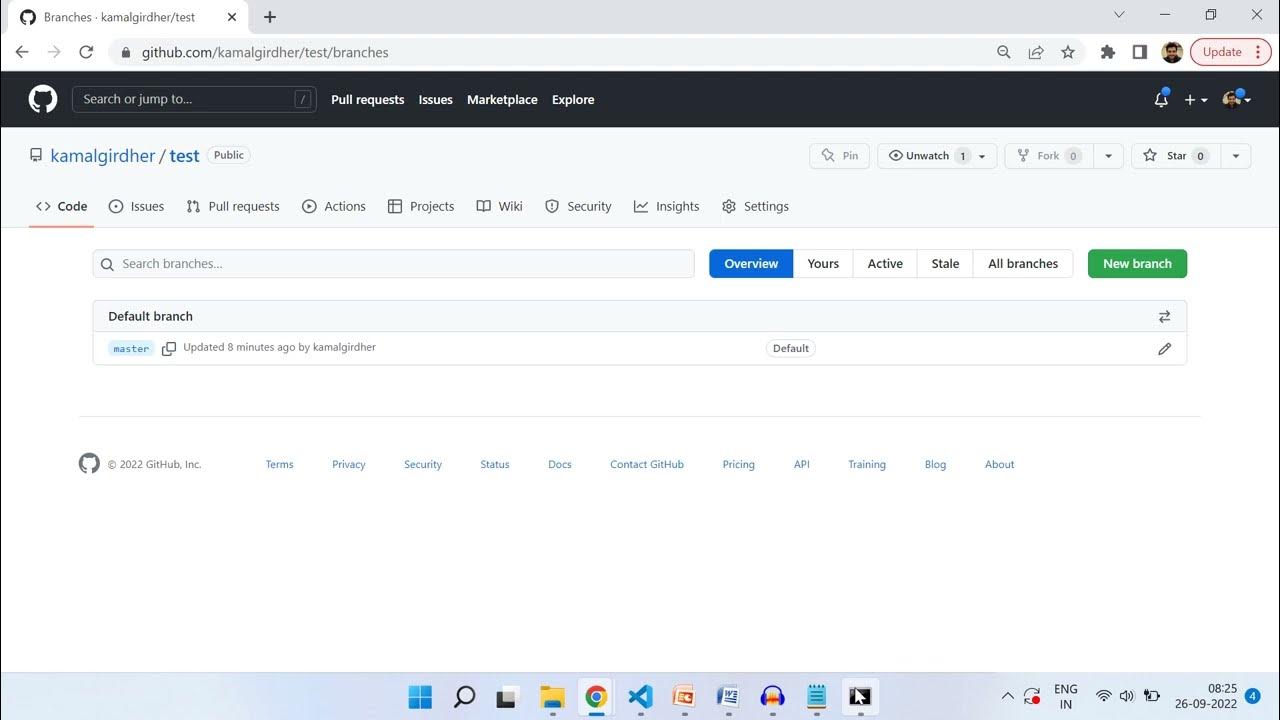Open Visual Studio Code from taskbar
Image resolution: width=1280 pixels, height=720 pixels.
click(640, 696)
